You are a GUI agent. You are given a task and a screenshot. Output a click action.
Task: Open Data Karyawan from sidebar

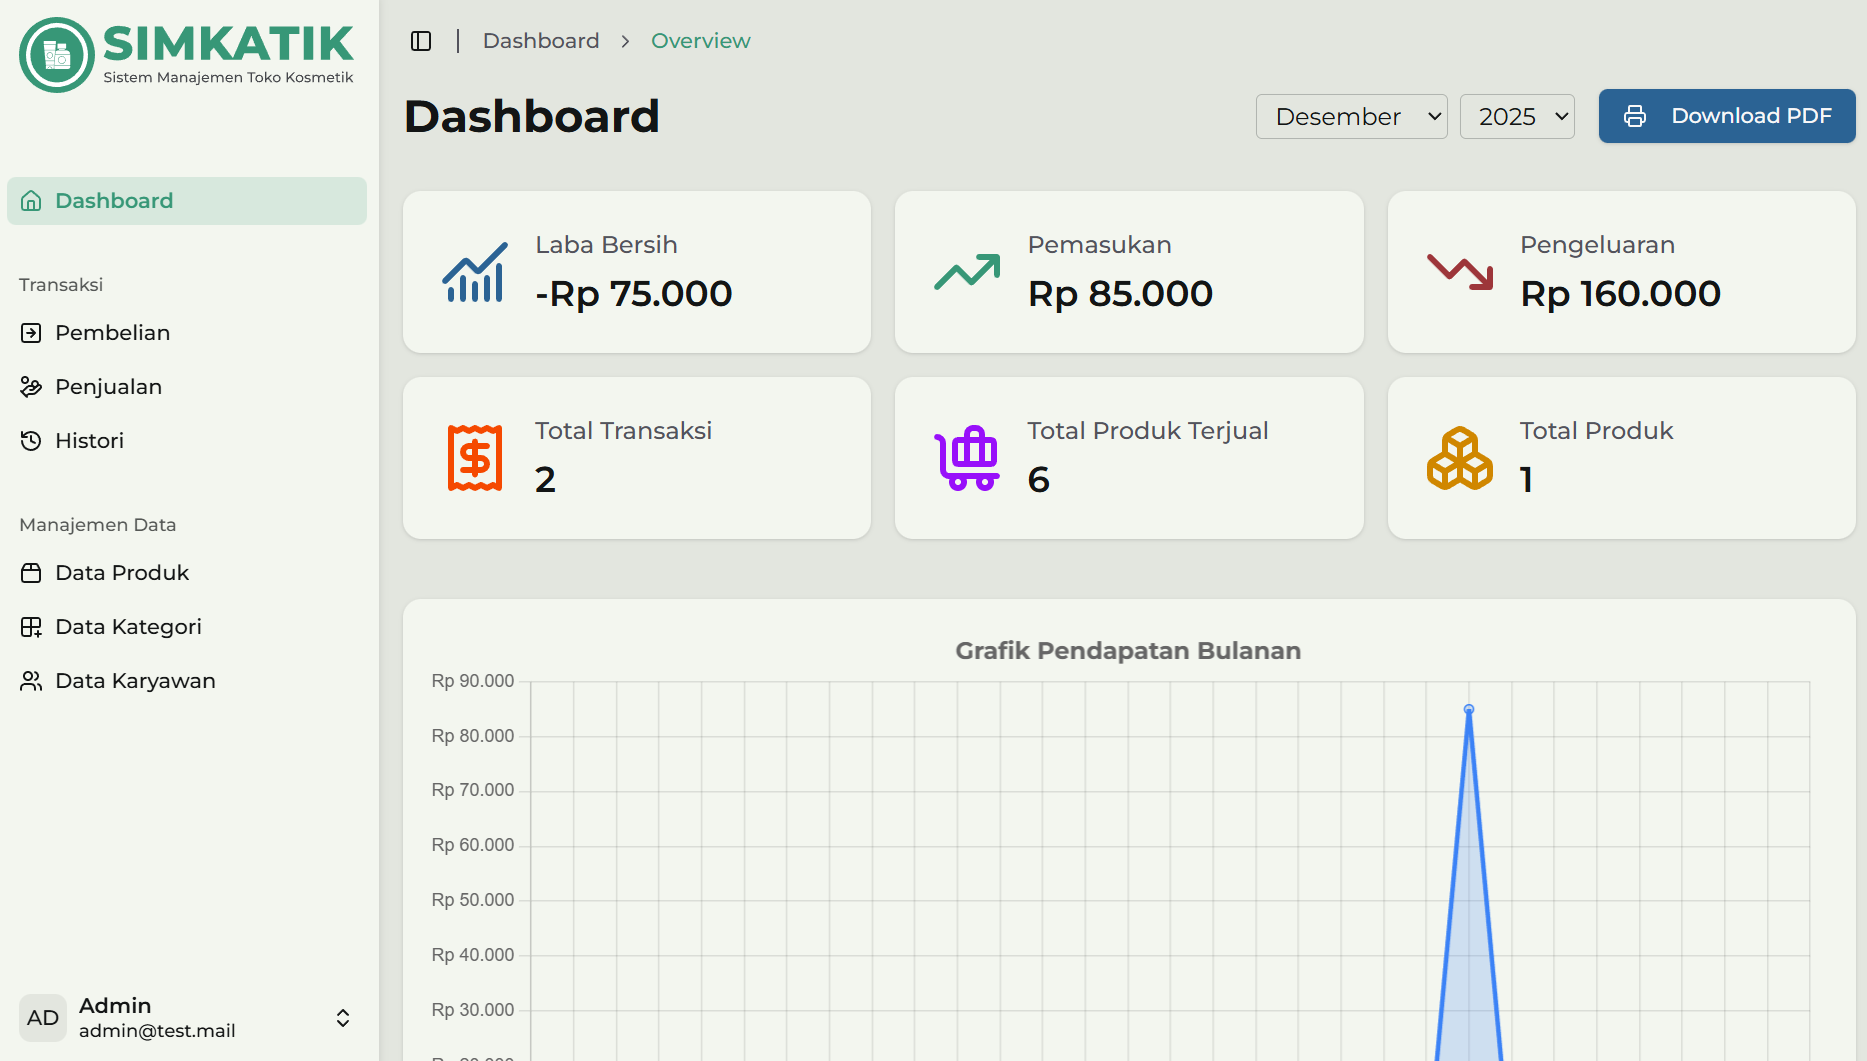pyautogui.click(x=187, y=681)
